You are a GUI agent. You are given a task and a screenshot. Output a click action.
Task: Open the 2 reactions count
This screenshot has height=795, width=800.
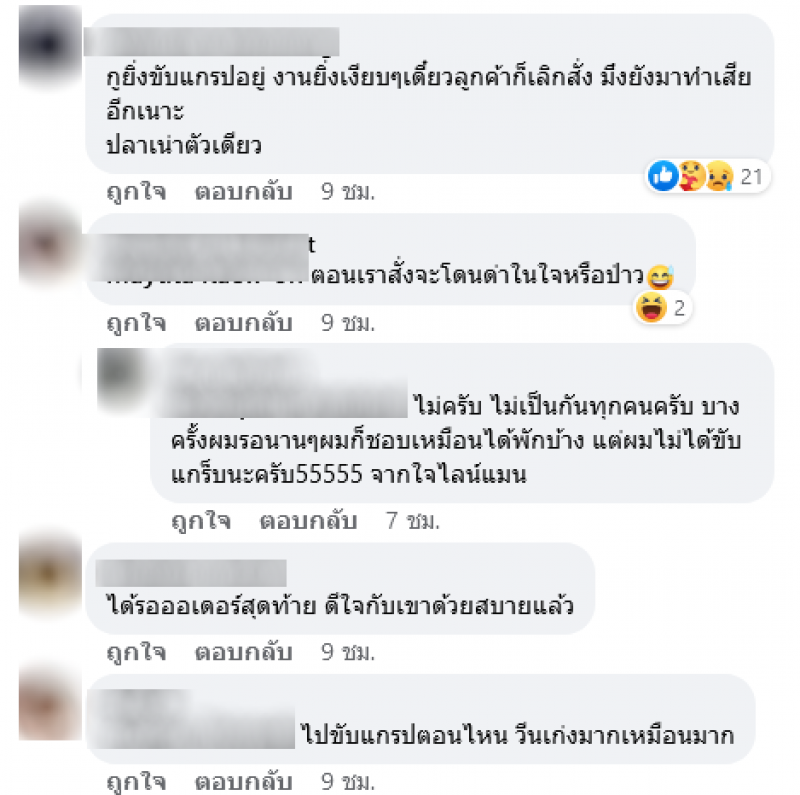point(679,308)
